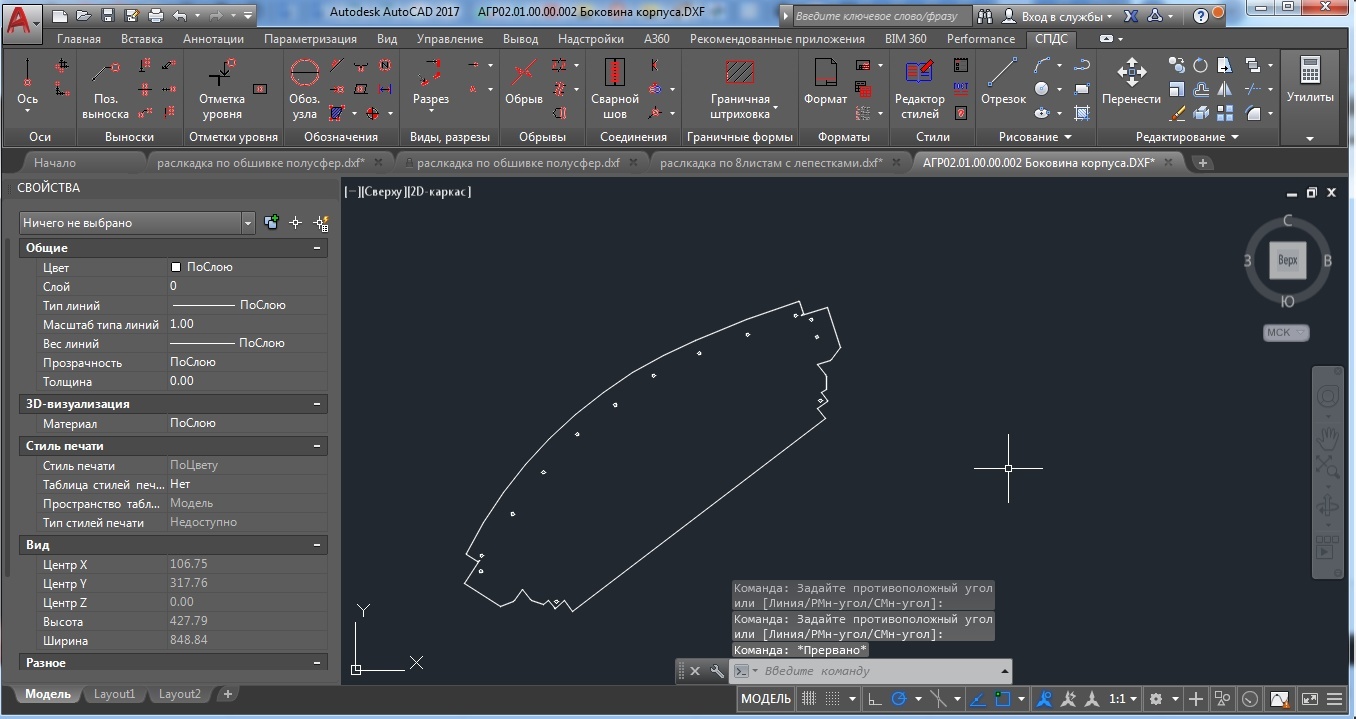Toggle object snap tracking in status bar
Screen dimensions: 1356x719
(978, 699)
